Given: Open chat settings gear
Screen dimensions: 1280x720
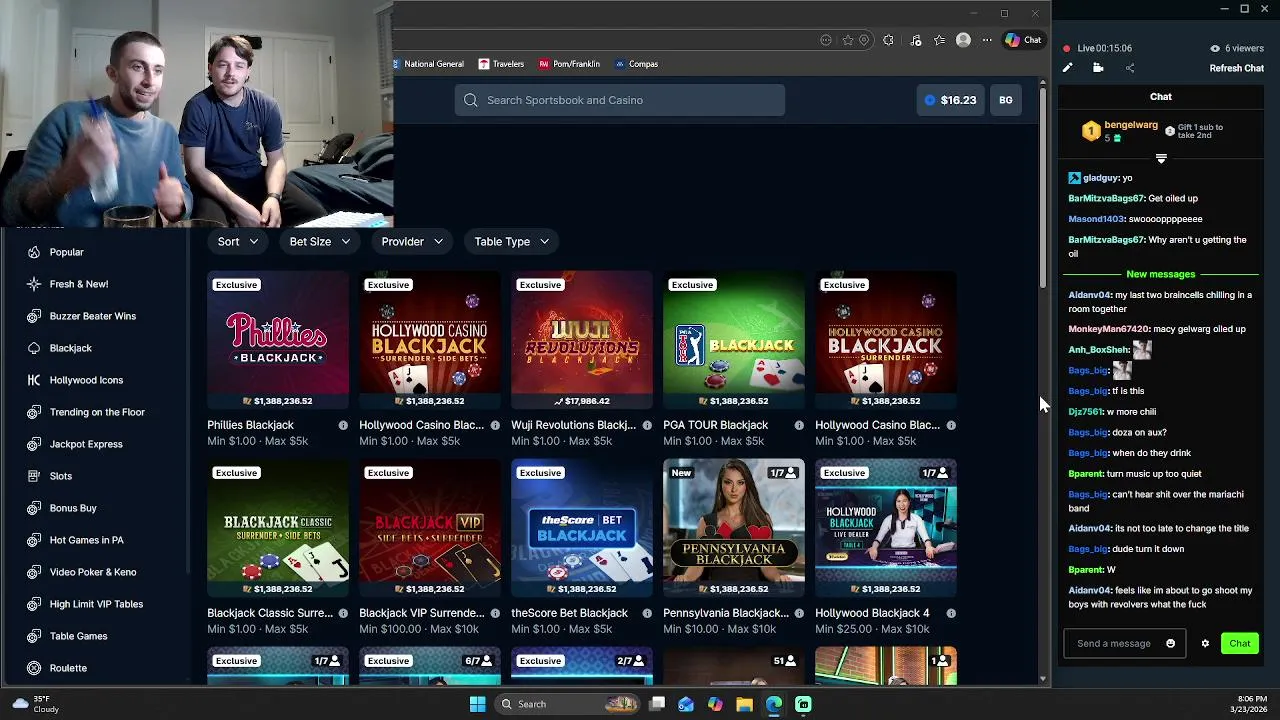Looking at the screenshot, I should [x=1205, y=644].
